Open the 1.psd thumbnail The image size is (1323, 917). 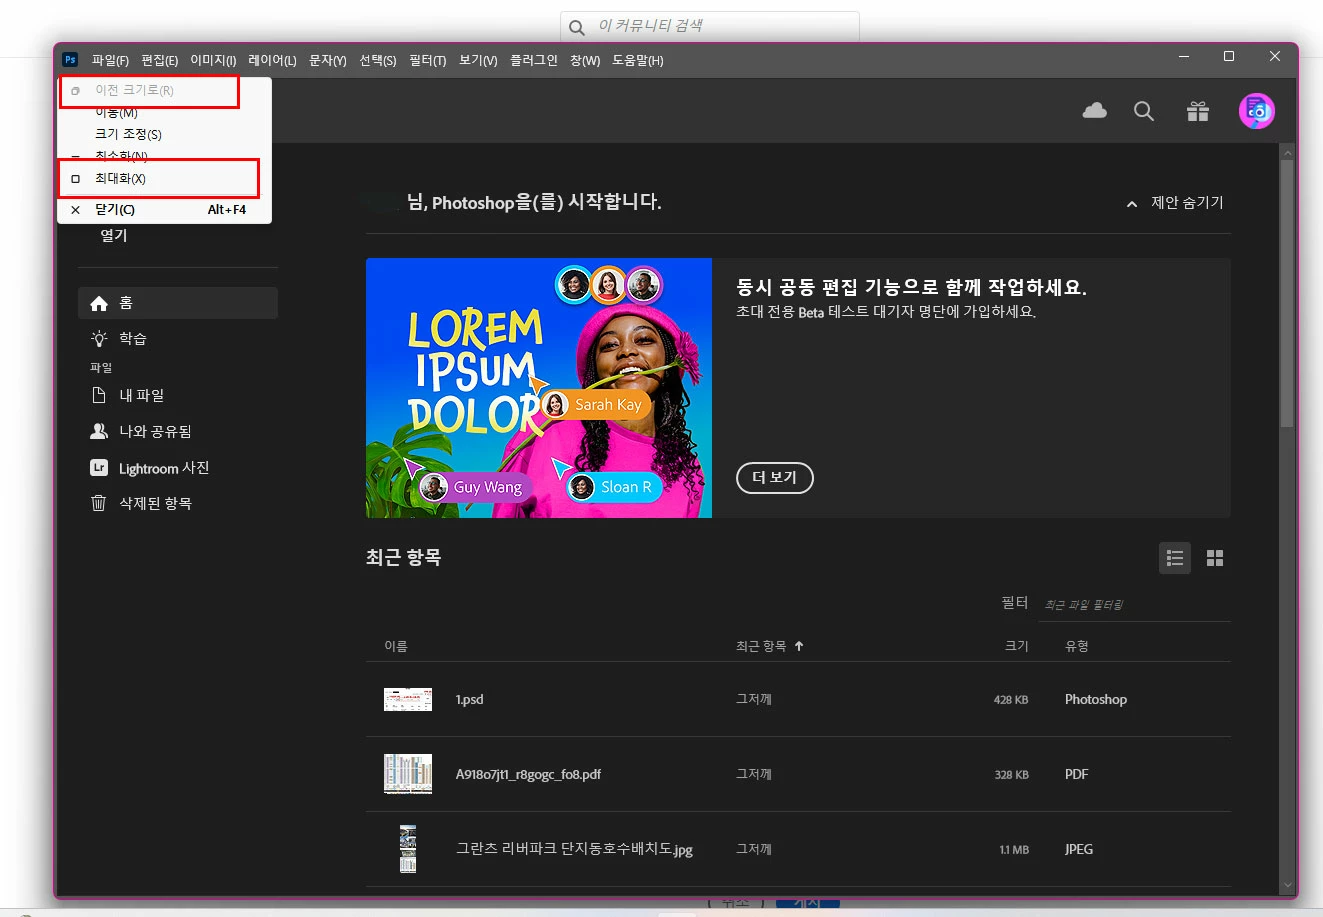tap(408, 699)
